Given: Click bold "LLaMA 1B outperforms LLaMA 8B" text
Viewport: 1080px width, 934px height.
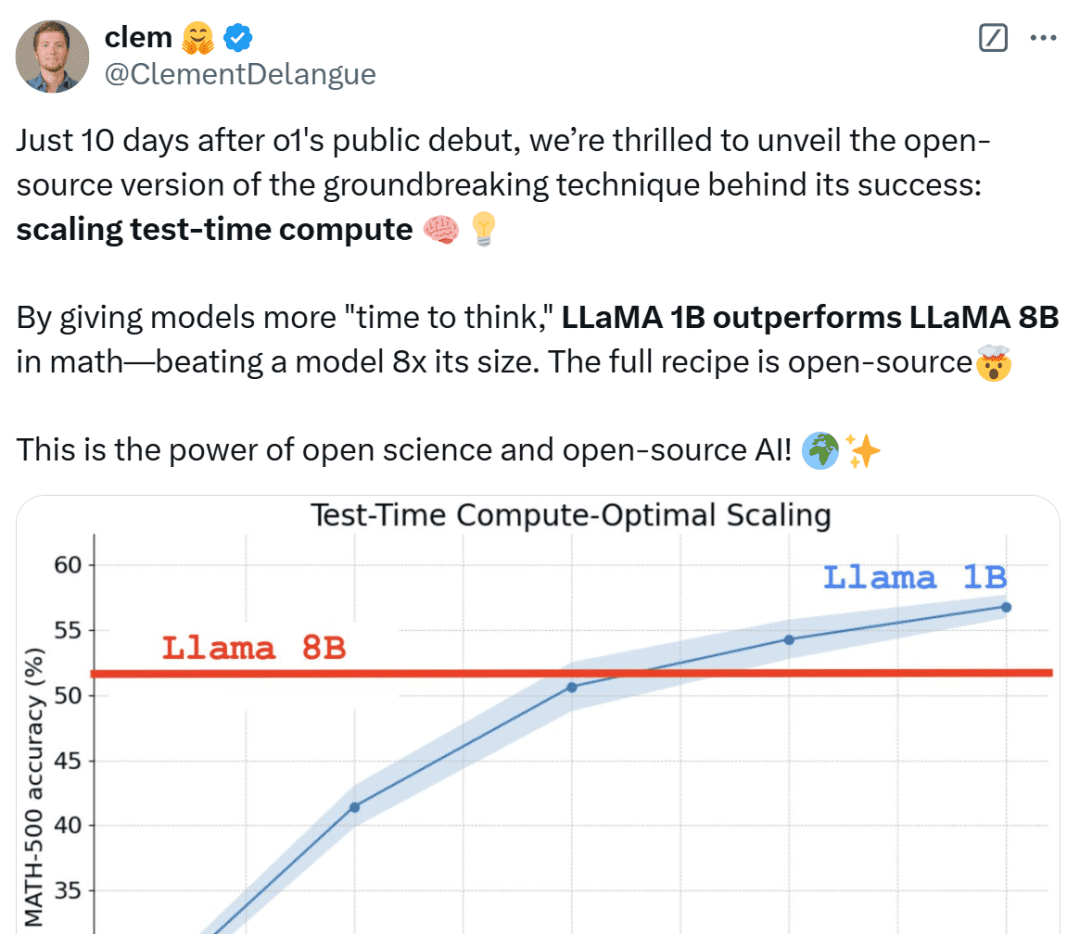Looking at the screenshot, I should tap(809, 319).
